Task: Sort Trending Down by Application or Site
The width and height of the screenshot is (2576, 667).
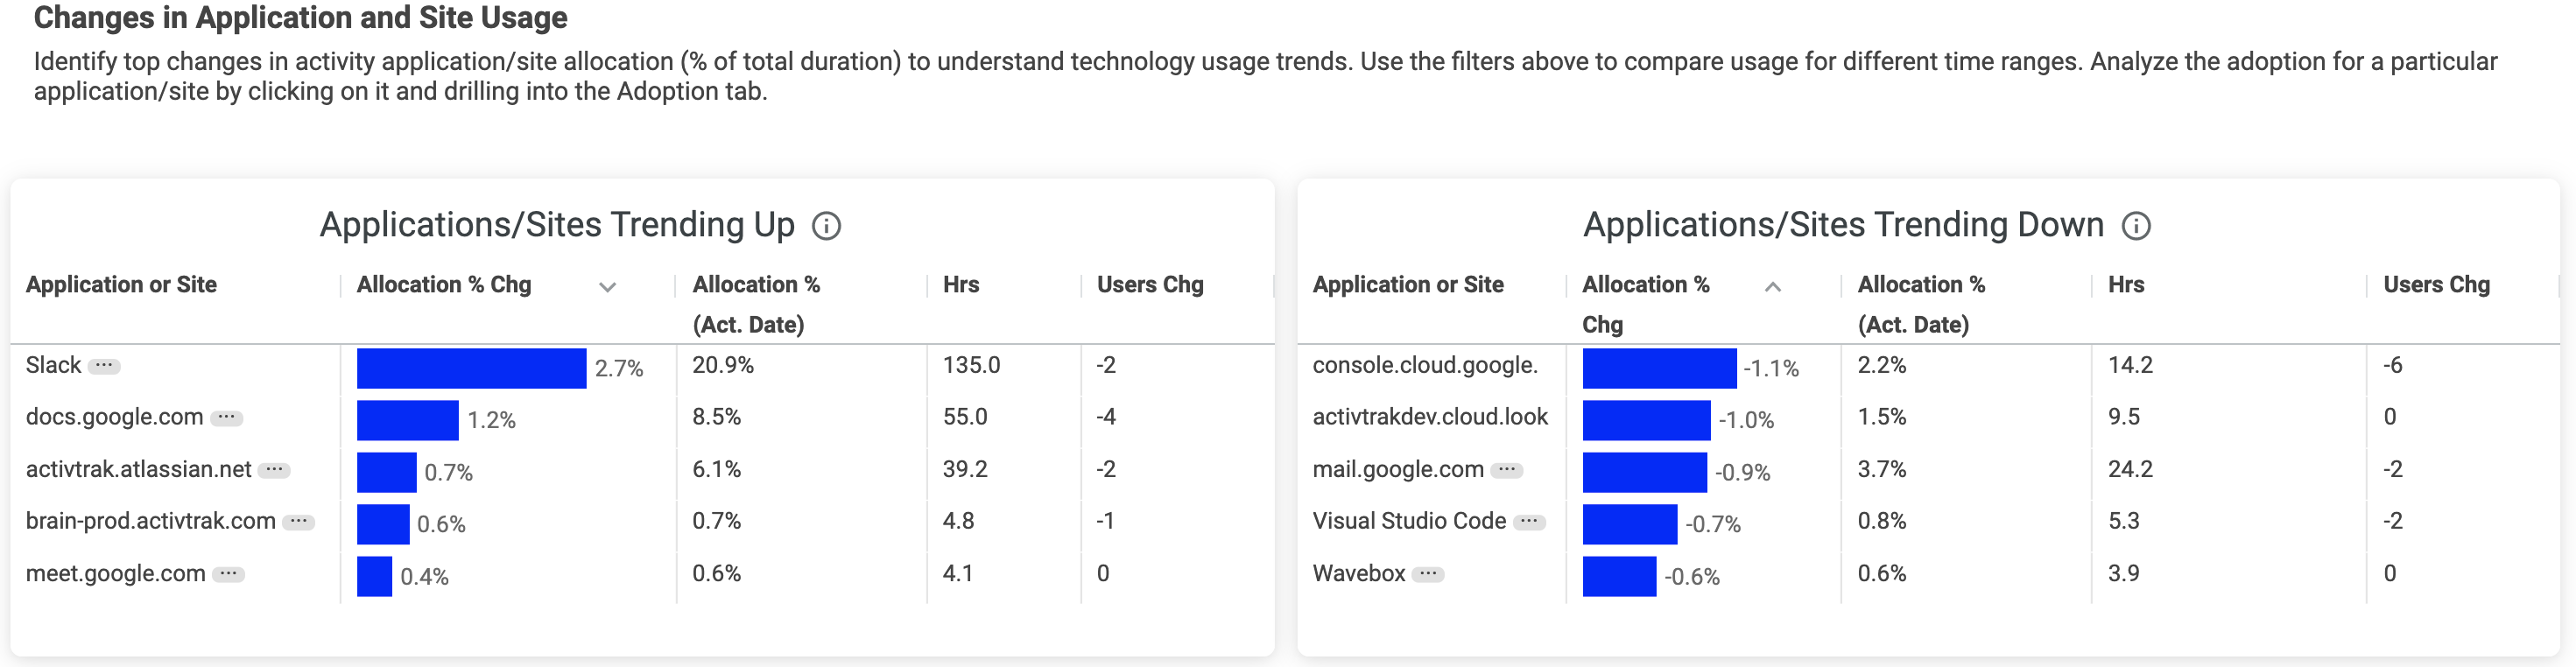Action: click(1407, 285)
